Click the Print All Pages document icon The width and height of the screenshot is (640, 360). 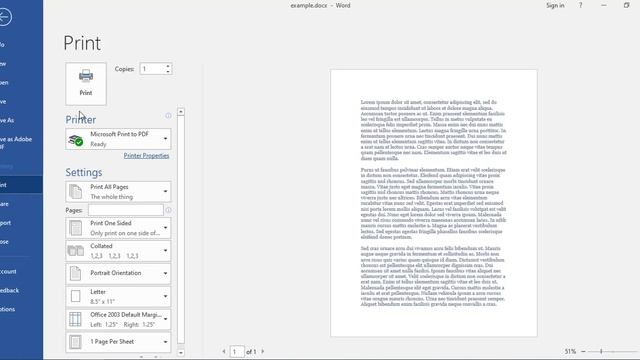76,192
